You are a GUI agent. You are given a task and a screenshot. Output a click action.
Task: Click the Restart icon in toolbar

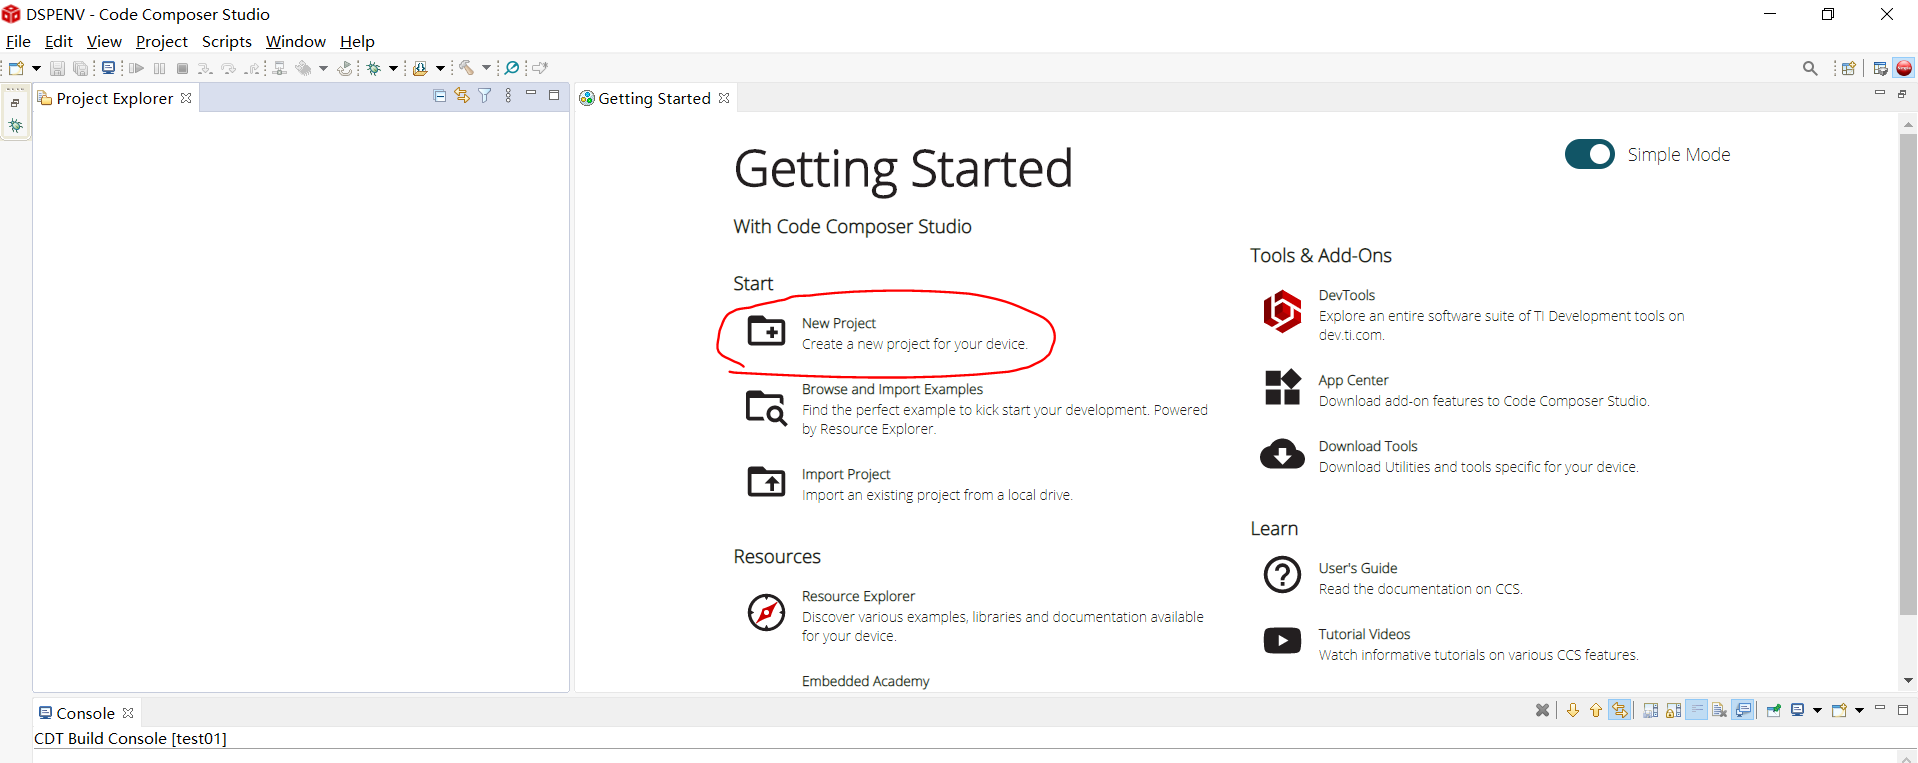click(x=345, y=68)
